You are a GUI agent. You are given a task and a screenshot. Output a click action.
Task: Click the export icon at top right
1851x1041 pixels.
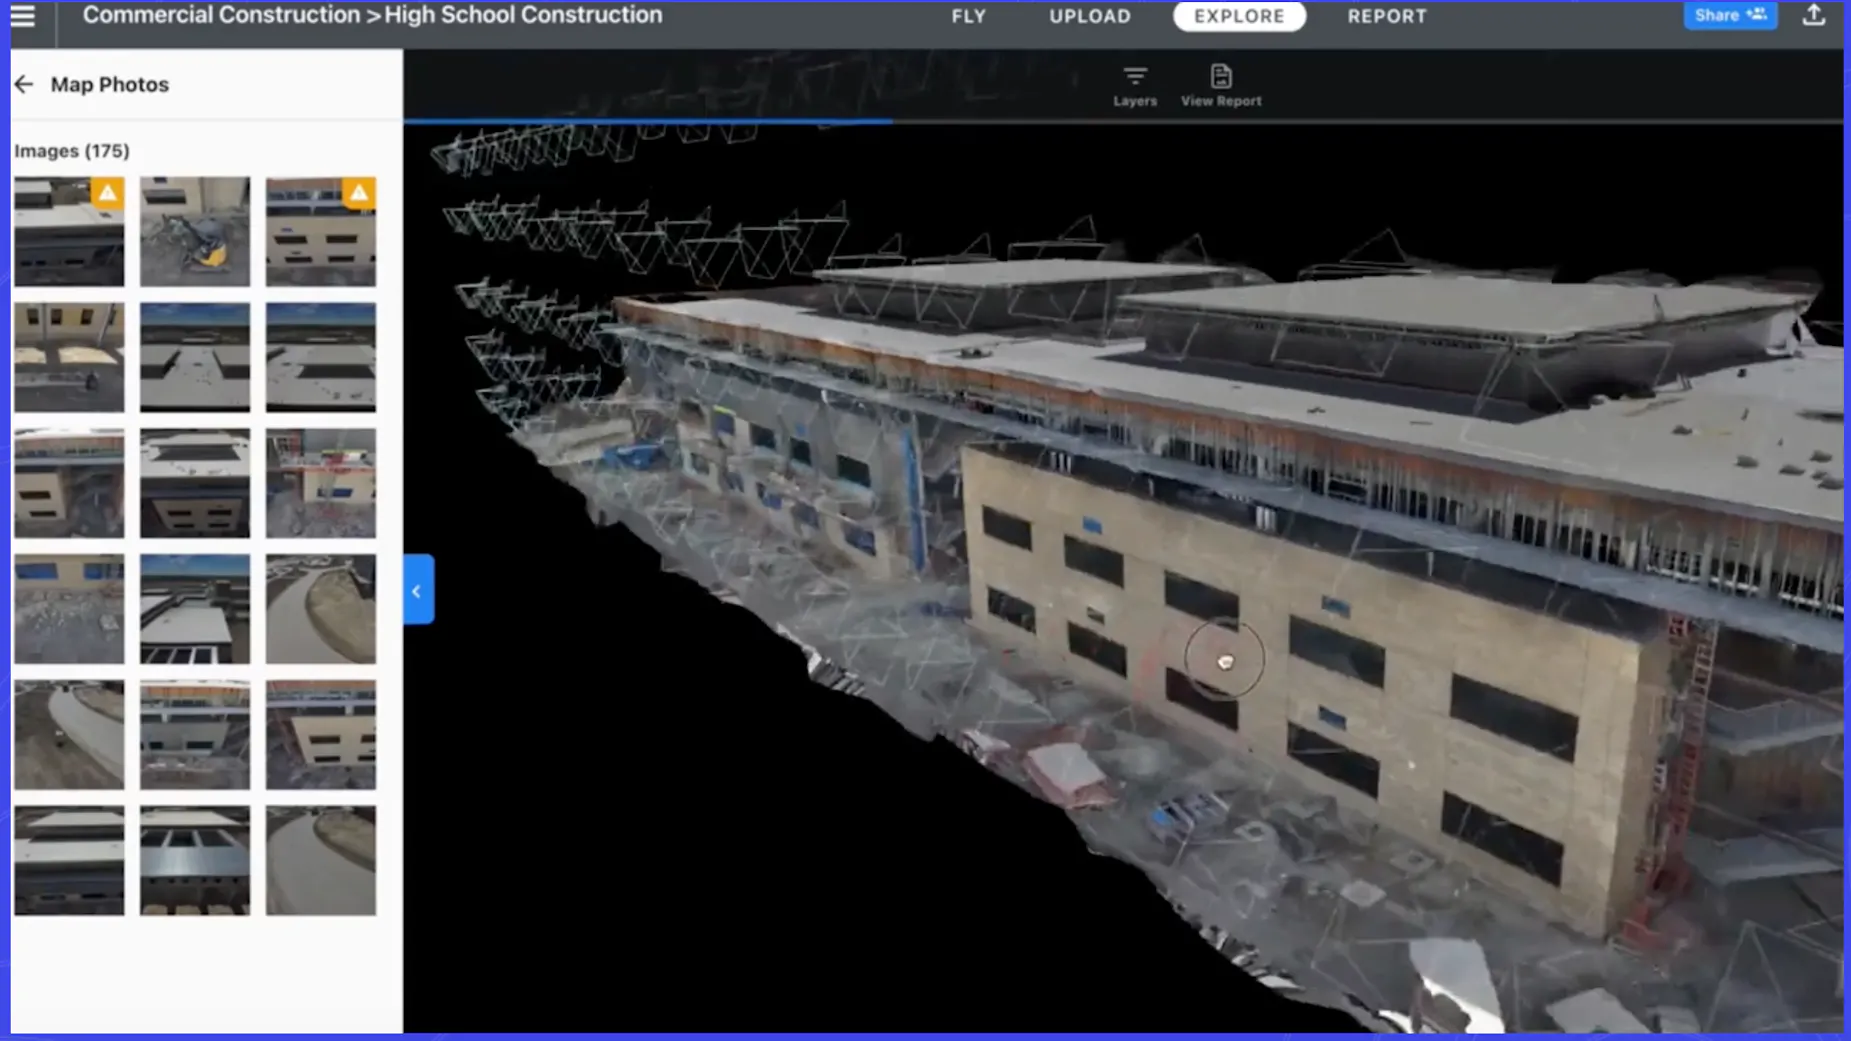click(x=1815, y=15)
